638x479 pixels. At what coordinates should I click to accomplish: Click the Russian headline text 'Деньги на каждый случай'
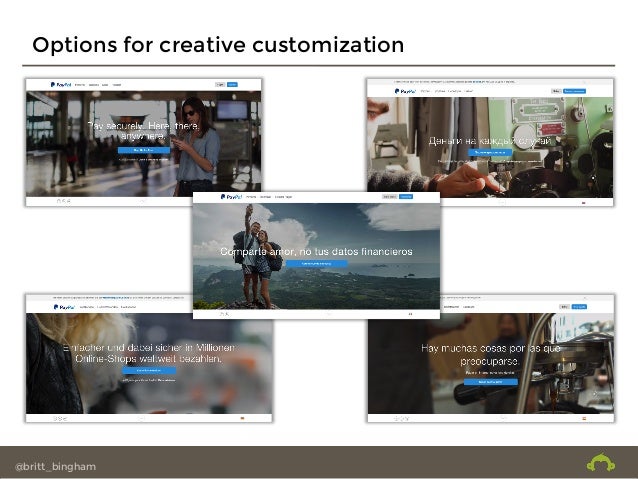click(x=489, y=141)
